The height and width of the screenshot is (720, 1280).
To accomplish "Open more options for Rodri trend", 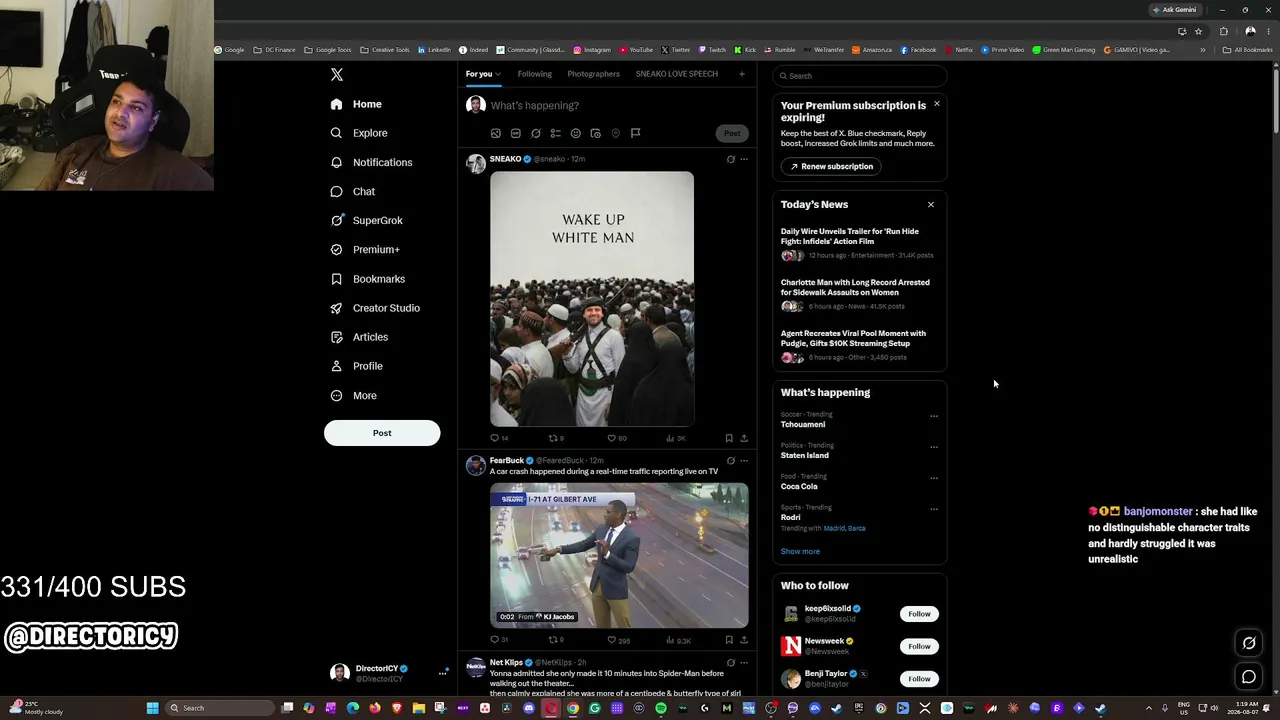I will coord(934,509).
